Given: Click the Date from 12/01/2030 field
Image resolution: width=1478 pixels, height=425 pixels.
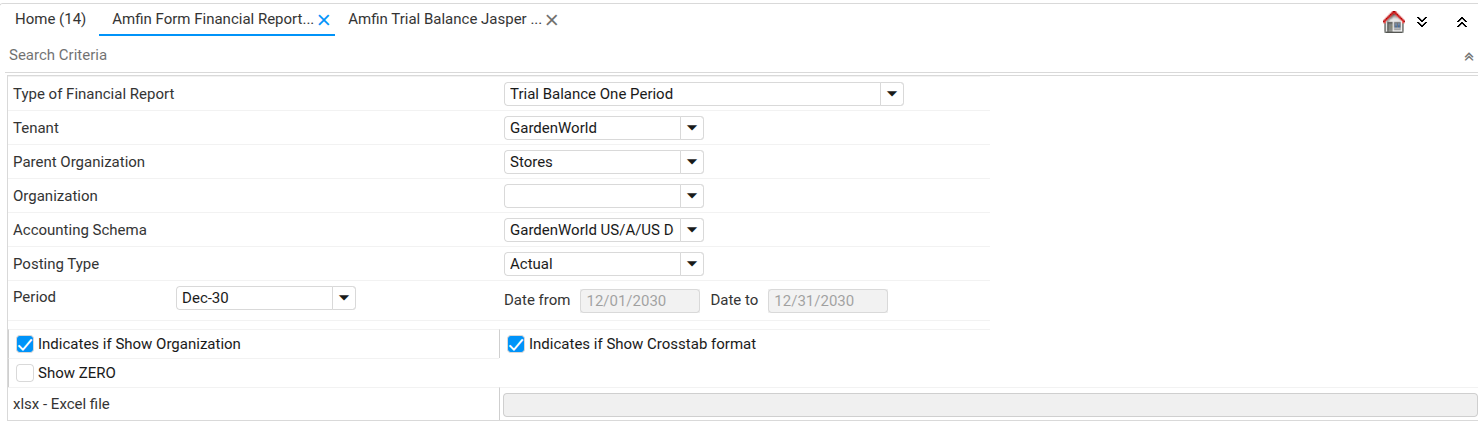Looking at the screenshot, I should (x=639, y=301).
